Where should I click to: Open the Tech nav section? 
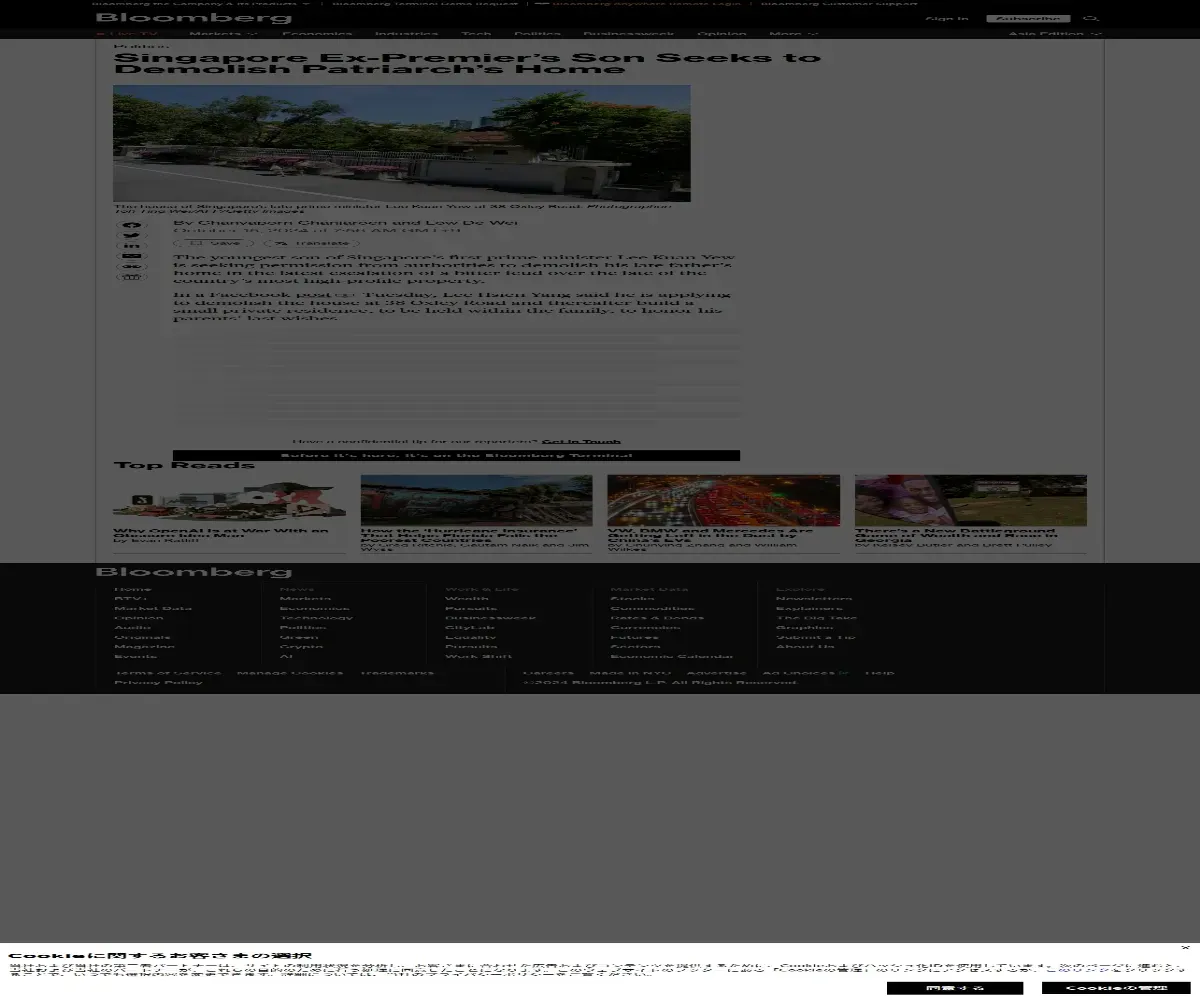(x=476, y=34)
